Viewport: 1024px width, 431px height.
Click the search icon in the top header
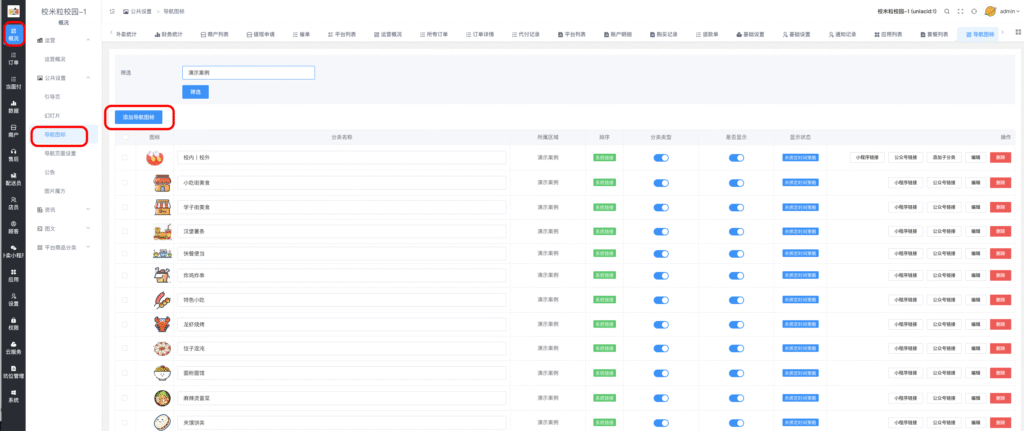(x=945, y=11)
